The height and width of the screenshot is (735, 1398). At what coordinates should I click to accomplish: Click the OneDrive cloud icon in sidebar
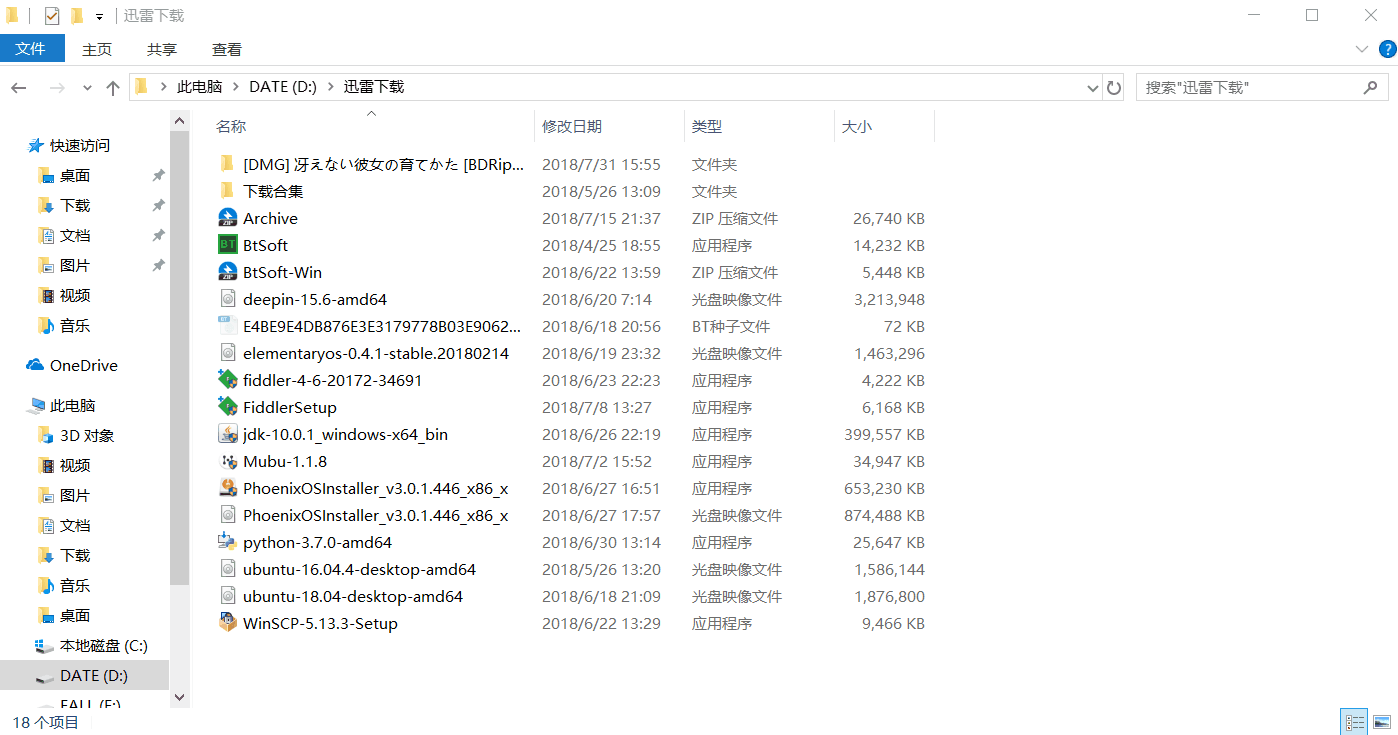tap(35, 365)
